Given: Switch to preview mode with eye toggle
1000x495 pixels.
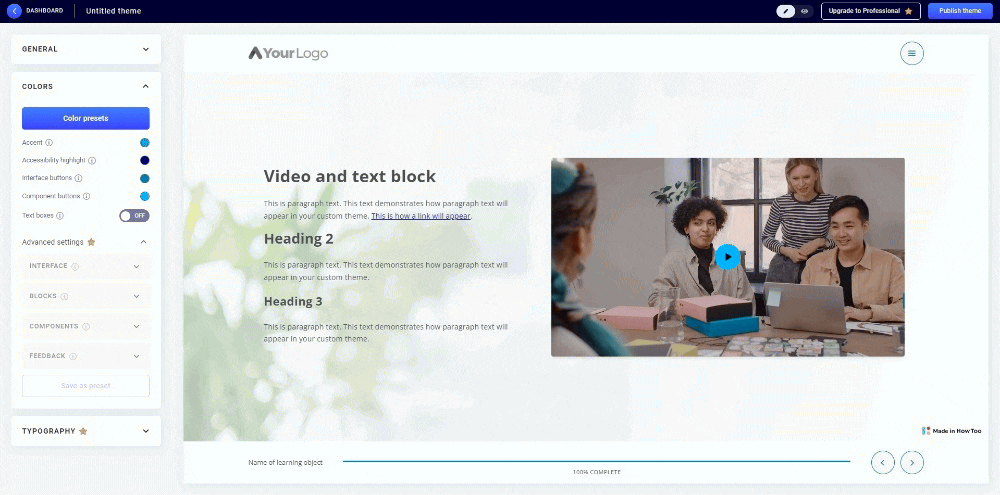Looking at the screenshot, I should click(x=804, y=11).
